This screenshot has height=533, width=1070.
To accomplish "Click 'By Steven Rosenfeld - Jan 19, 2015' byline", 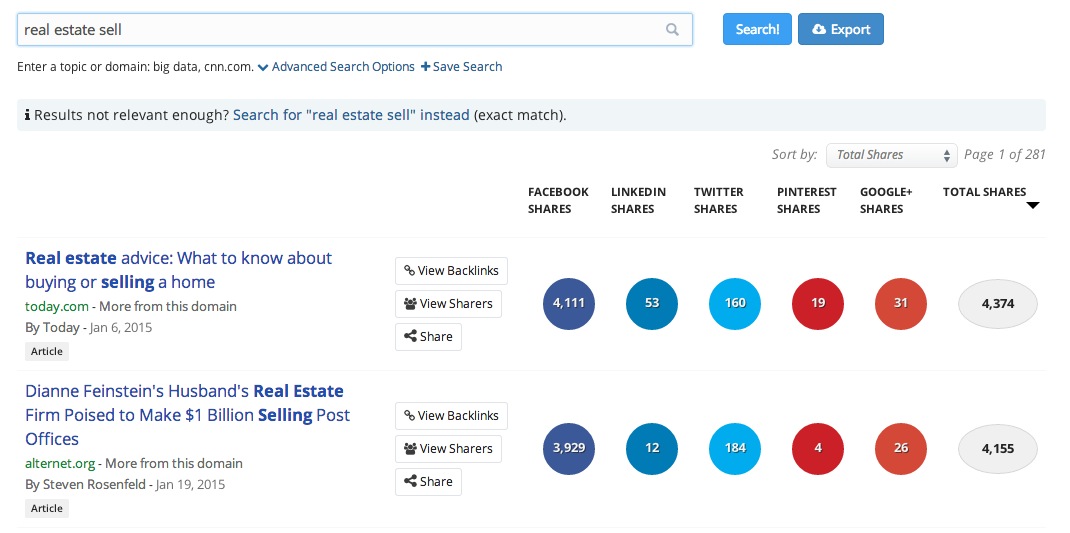I will (125, 485).
